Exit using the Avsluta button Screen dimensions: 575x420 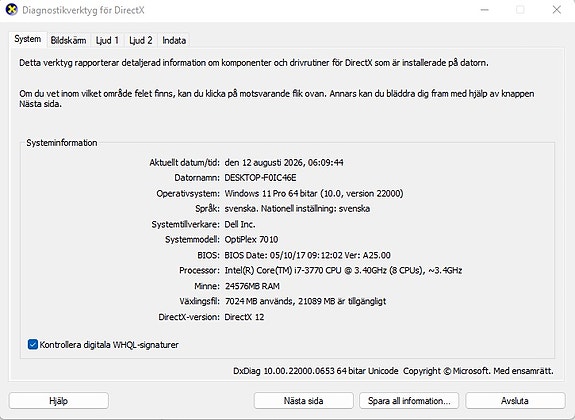(x=515, y=401)
